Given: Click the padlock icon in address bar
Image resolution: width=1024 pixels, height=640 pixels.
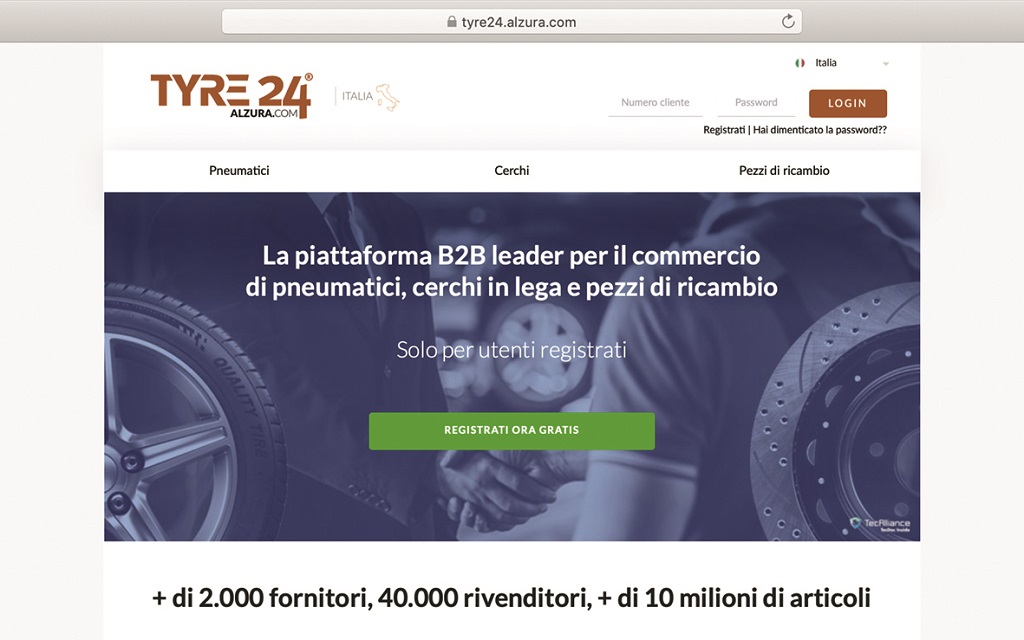Looking at the screenshot, I should [x=451, y=22].
